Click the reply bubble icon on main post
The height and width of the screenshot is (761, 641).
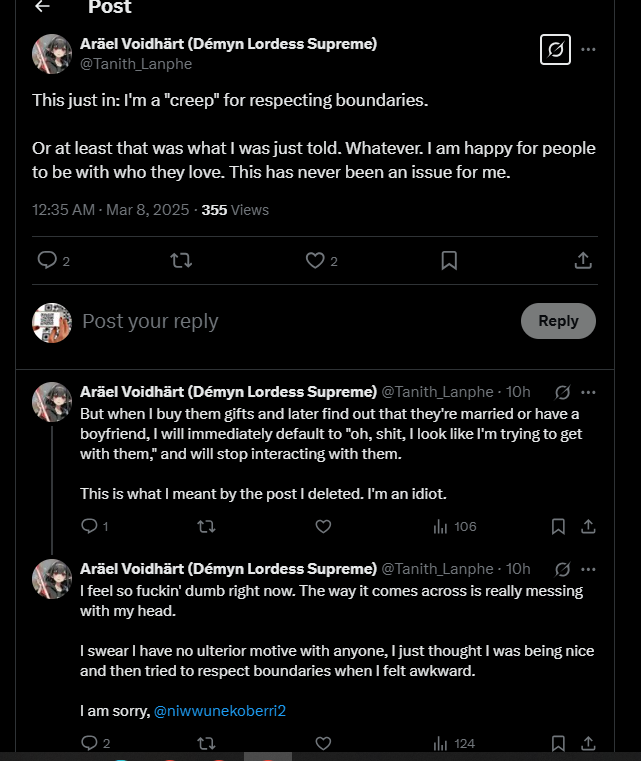pyautogui.click(x=47, y=260)
